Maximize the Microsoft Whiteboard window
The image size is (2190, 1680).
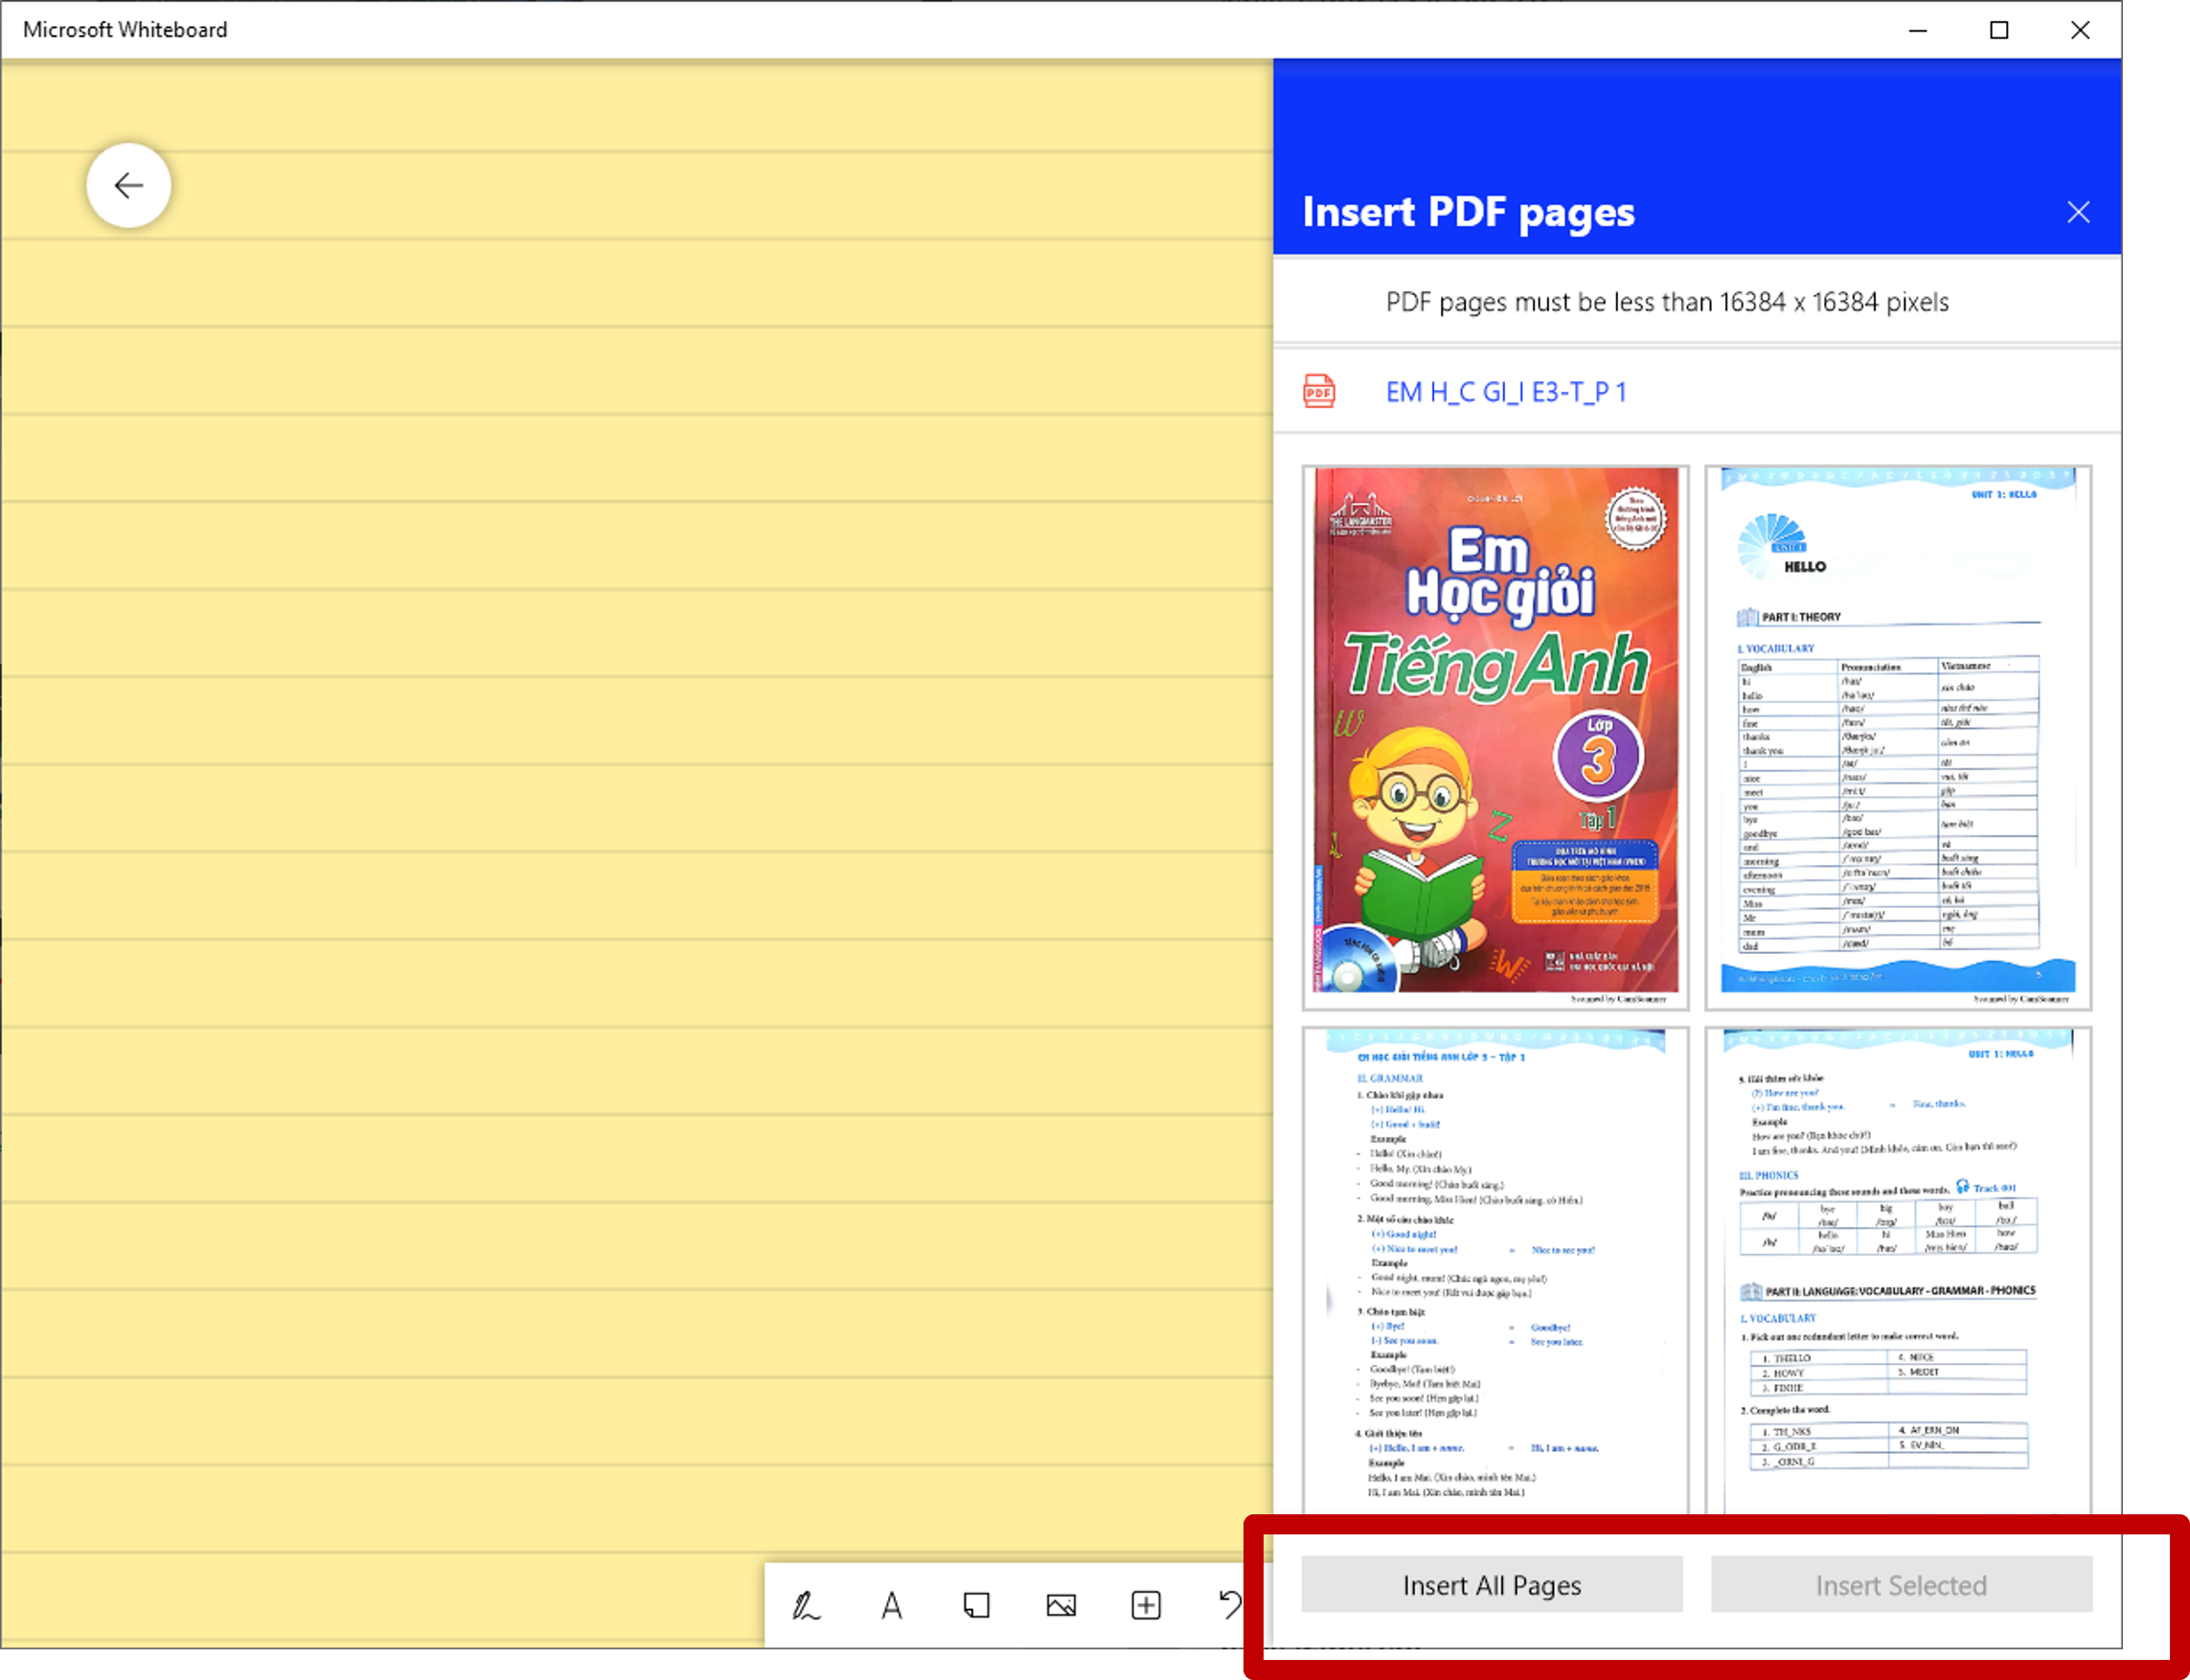(1999, 30)
